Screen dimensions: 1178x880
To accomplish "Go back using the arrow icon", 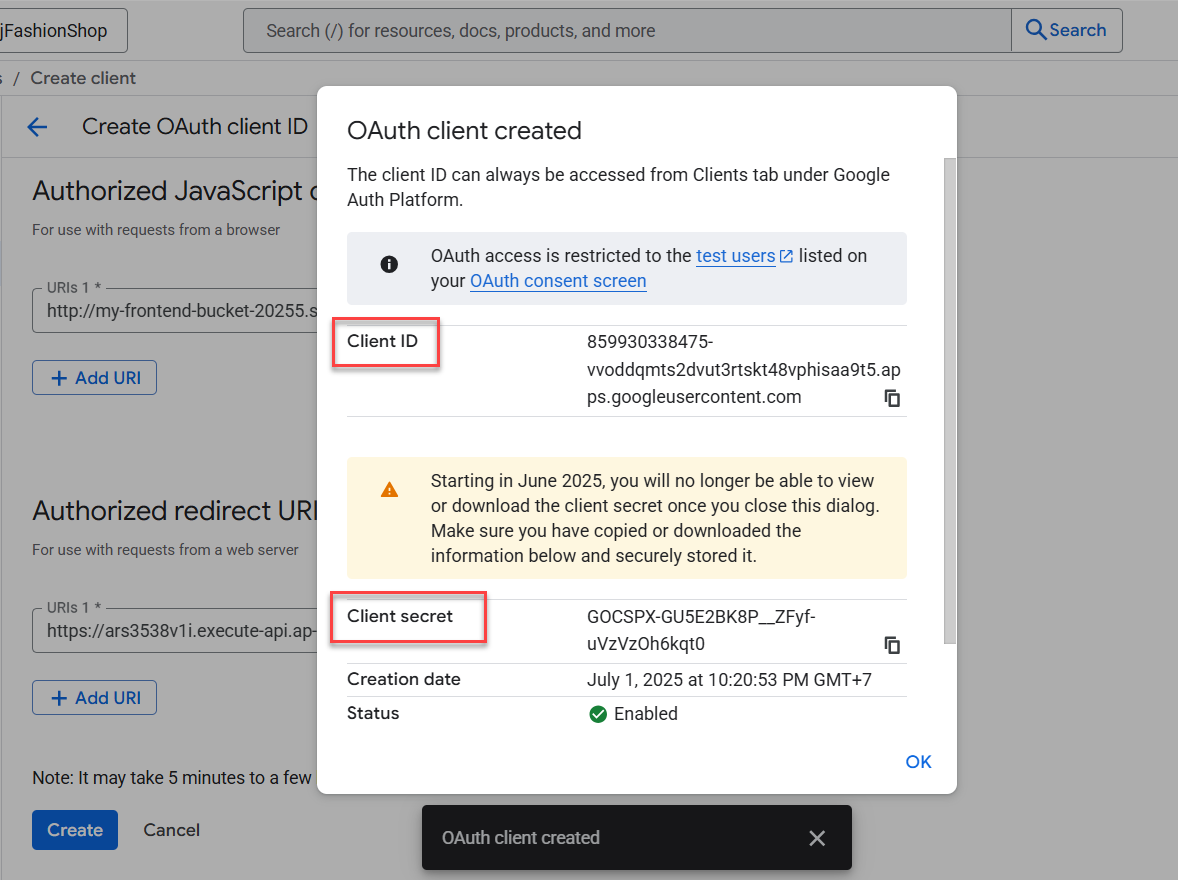I will click(x=37, y=127).
